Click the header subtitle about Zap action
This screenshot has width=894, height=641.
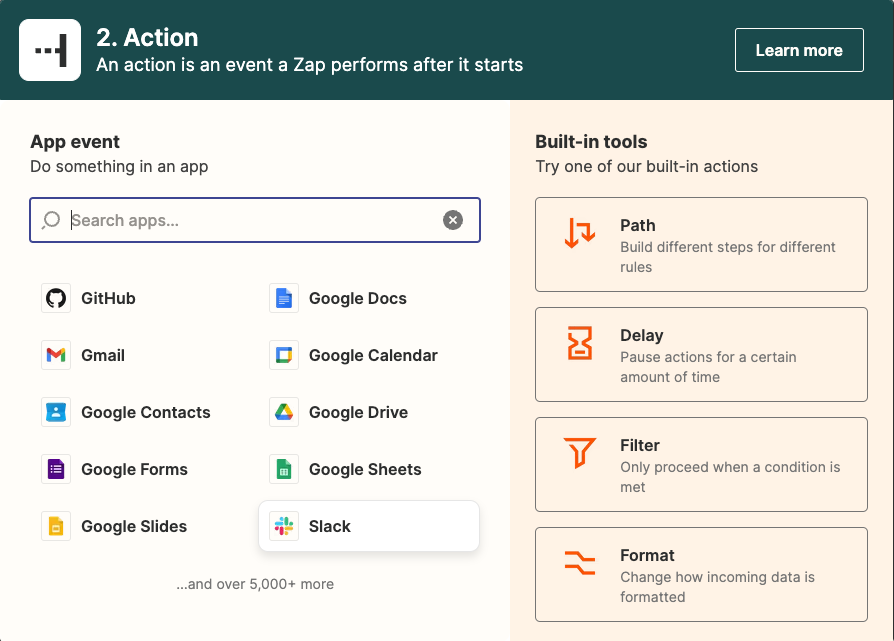(x=310, y=65)
